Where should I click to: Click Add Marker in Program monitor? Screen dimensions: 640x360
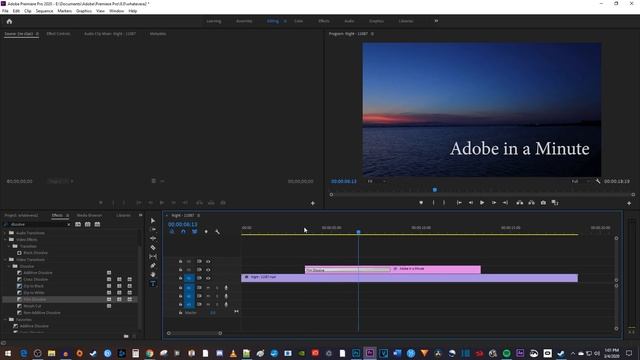421,203
